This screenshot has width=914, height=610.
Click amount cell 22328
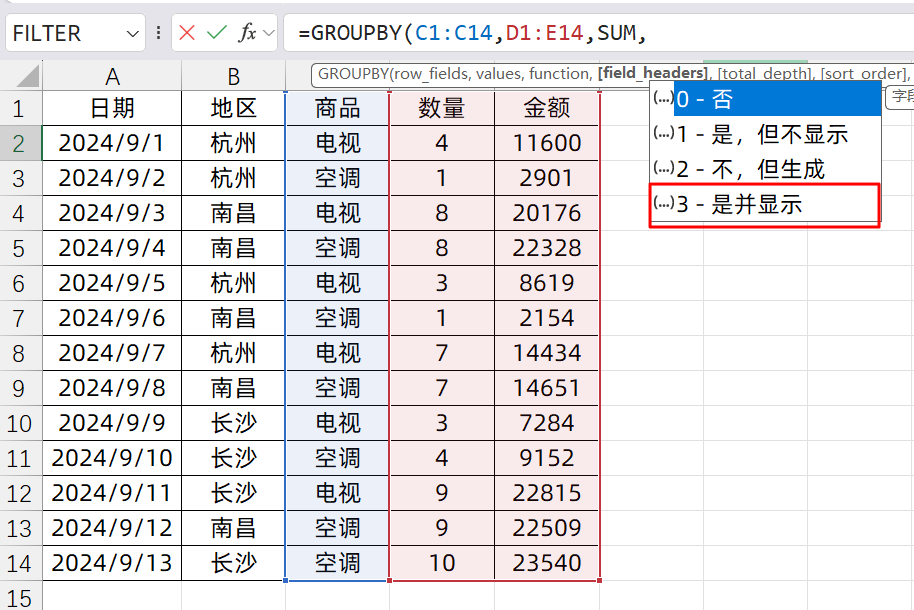[547, 248]
